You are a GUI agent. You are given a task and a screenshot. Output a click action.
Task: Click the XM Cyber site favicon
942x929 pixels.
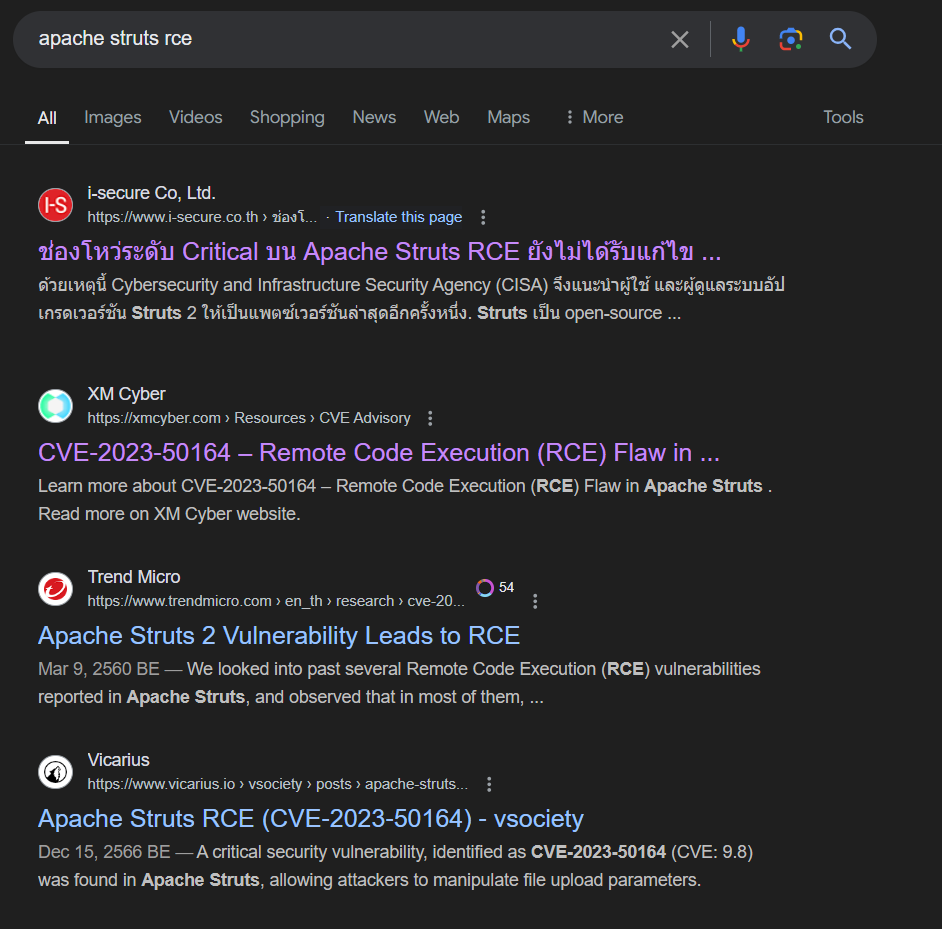(x=55, y=405)
